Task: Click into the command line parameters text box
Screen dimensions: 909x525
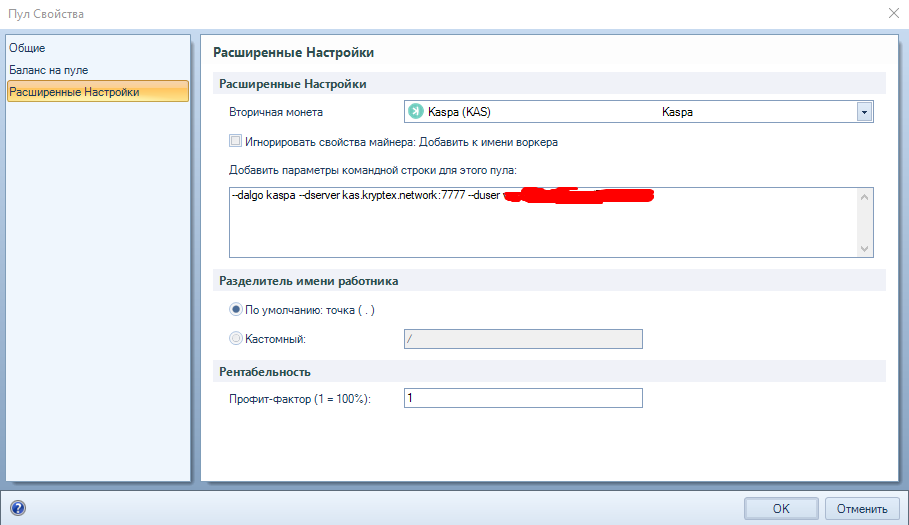Action: click(x=543, y=223)
